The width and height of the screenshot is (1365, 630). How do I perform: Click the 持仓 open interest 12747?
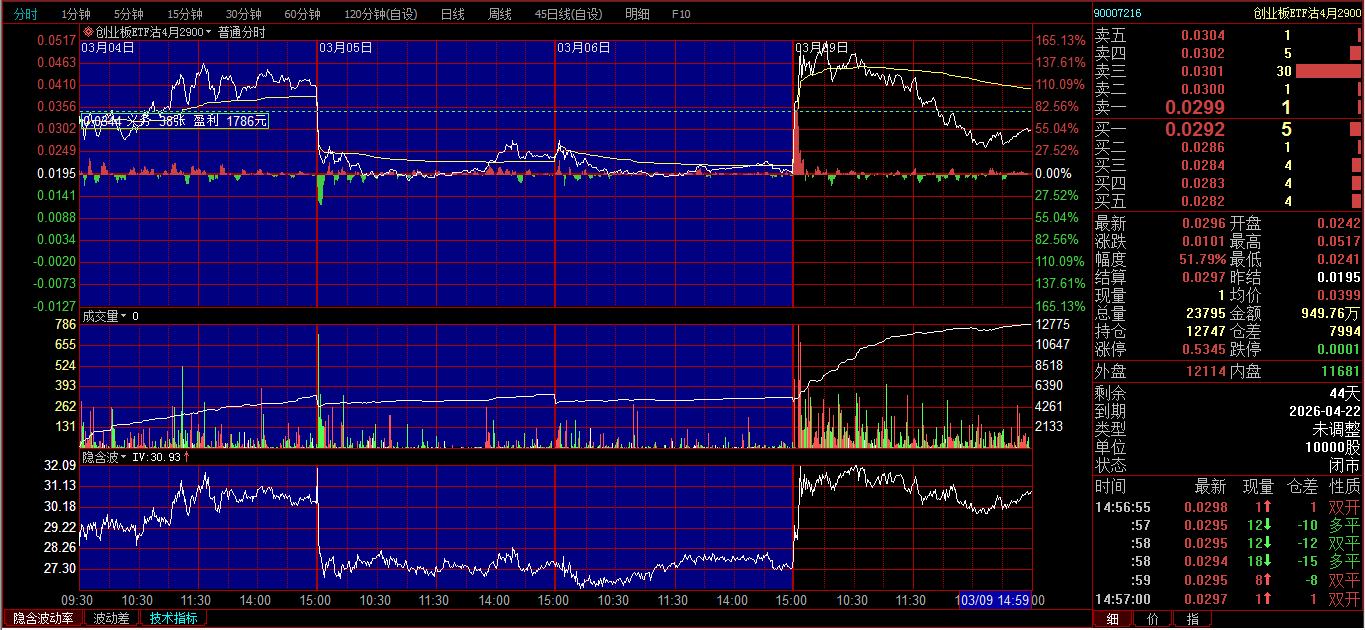click(1205, 331)
